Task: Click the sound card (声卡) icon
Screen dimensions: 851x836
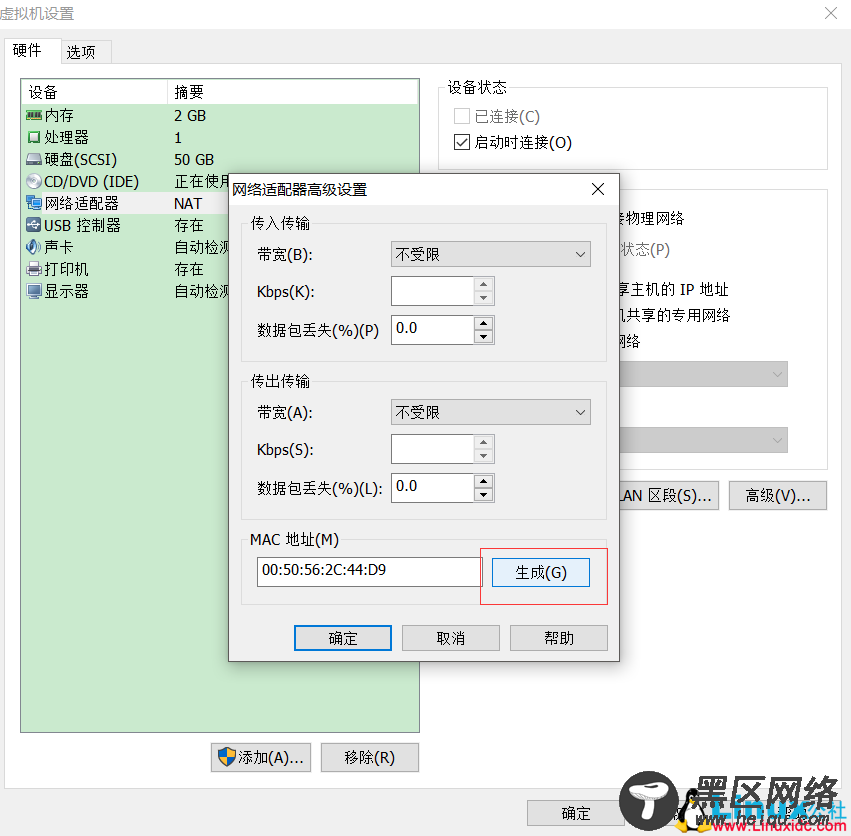Action: tap(34, 247)
